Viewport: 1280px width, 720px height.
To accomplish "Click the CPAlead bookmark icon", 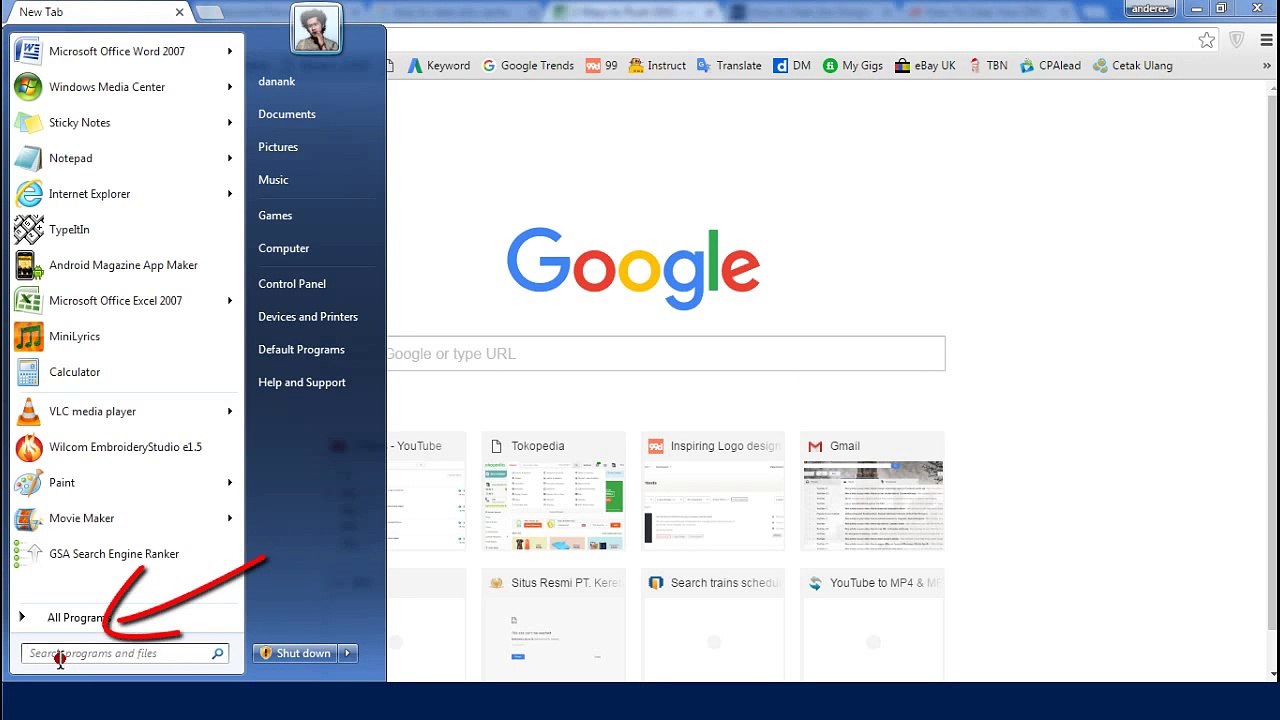I will tap(1027, 66).
